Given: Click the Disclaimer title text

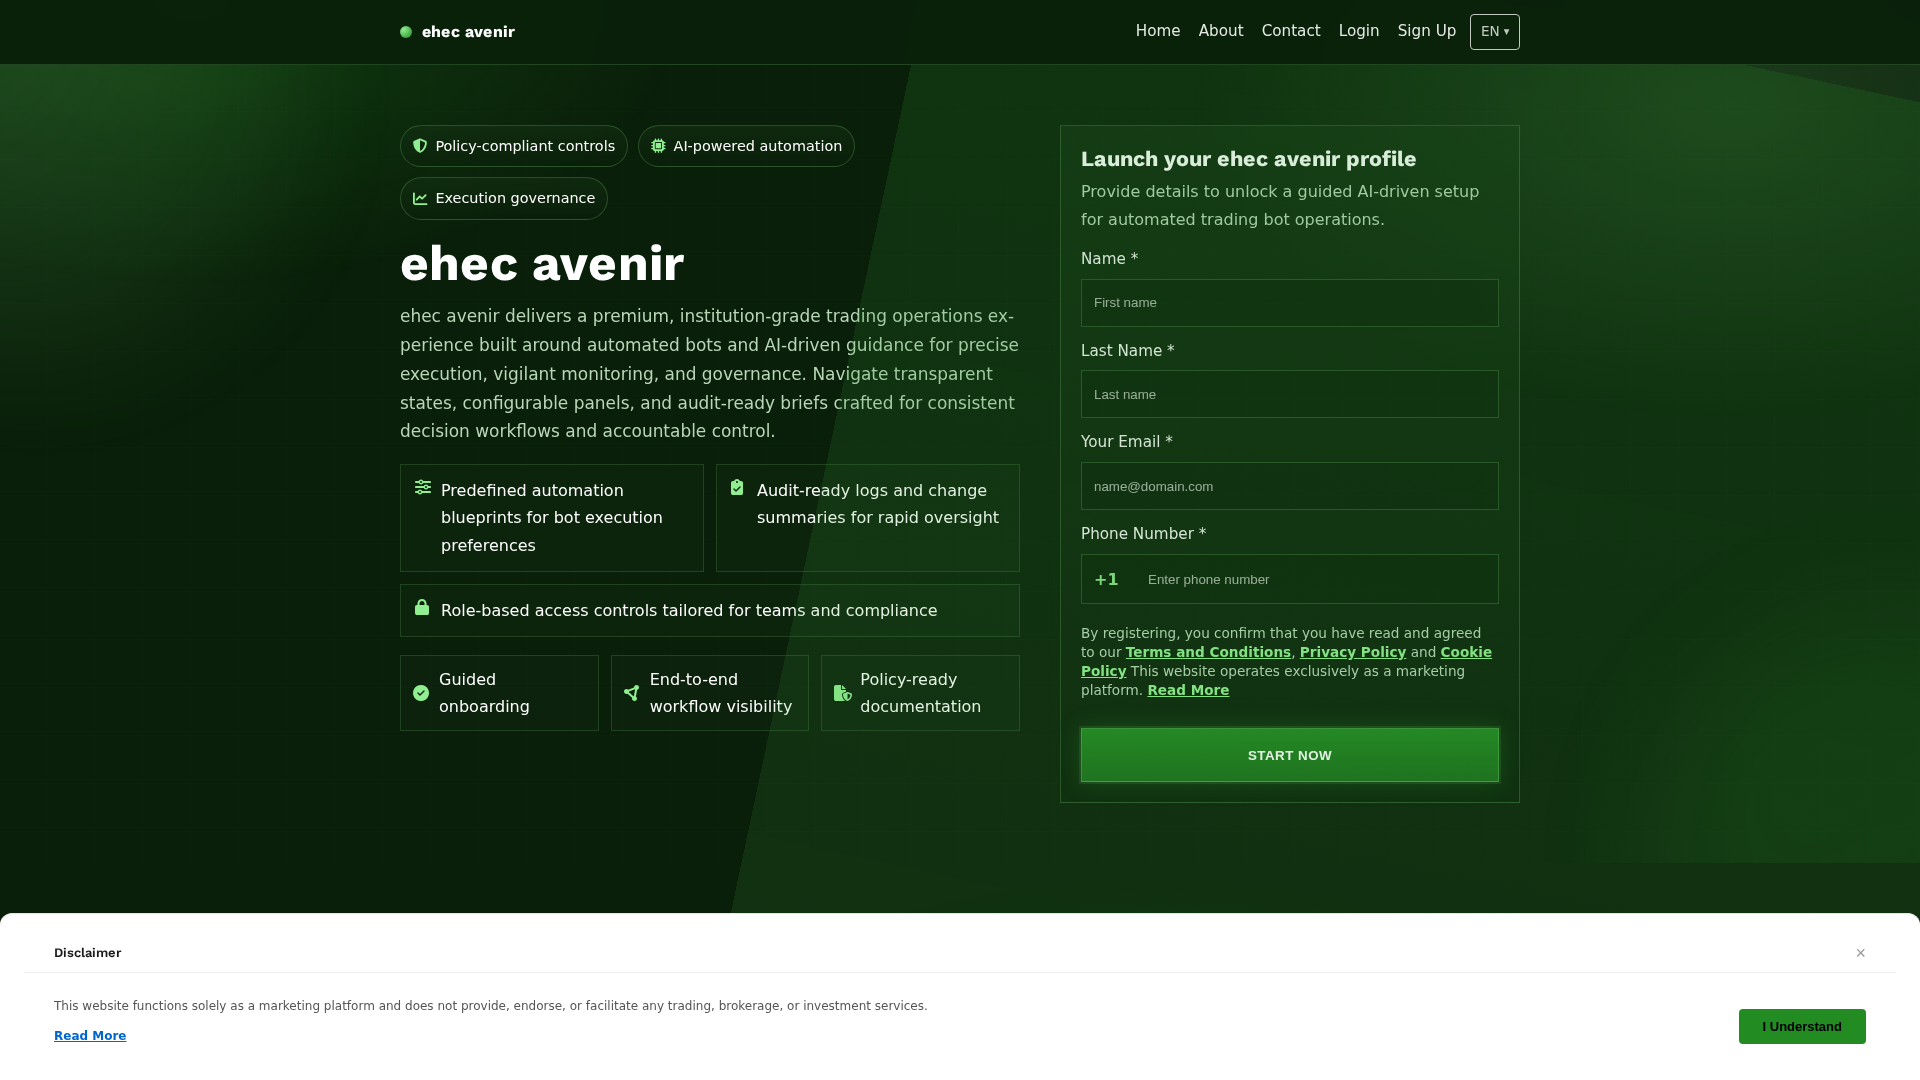Looking at the screenshot, I should pyautogui.click(x=88, y=953).
